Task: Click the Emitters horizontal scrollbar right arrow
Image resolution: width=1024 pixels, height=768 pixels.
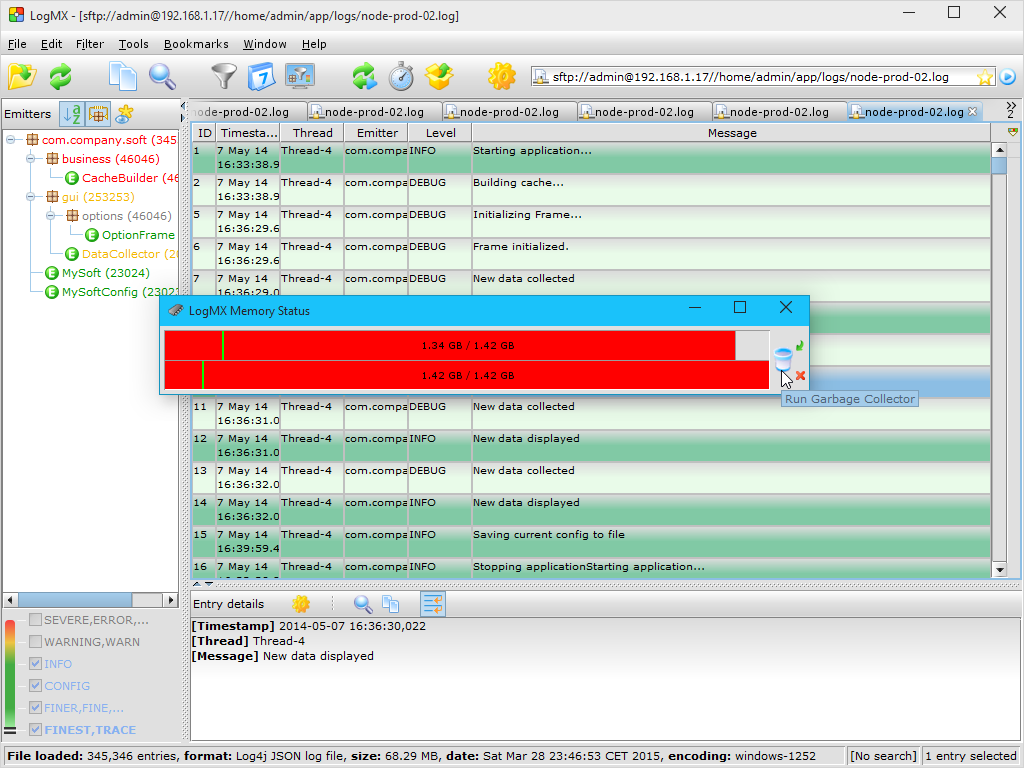Action: click(x=171, y=600)
